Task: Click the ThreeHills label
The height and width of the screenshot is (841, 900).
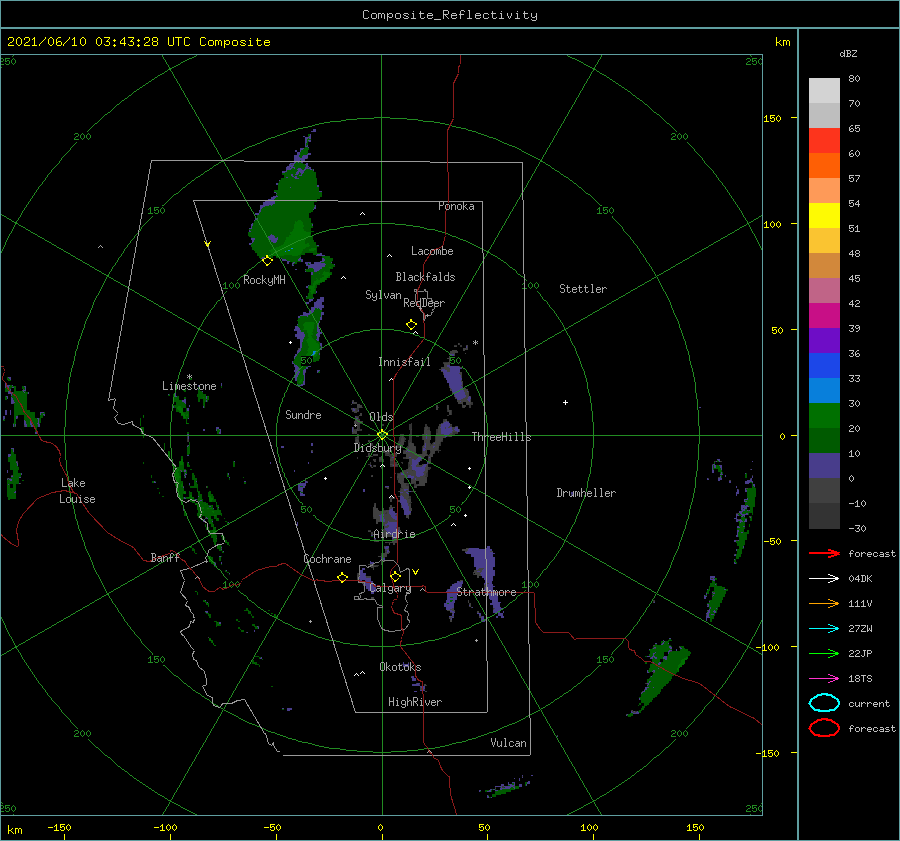Action: pyautogui.click(x=501, y=437)
